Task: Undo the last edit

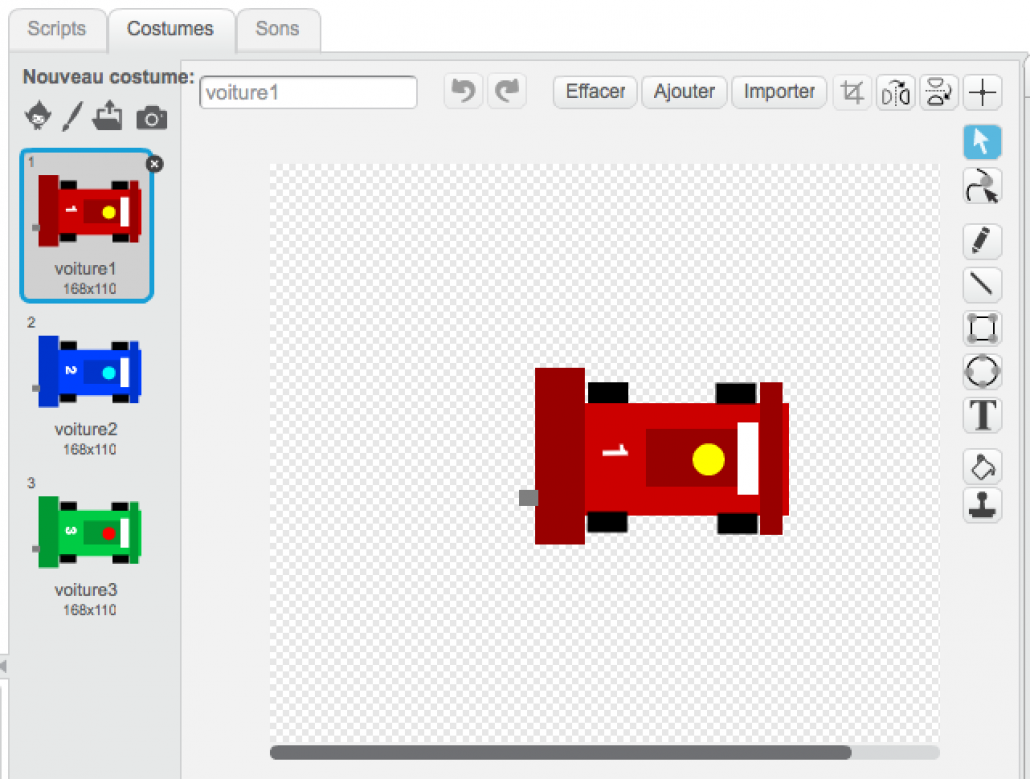Action: pos(463,91)
